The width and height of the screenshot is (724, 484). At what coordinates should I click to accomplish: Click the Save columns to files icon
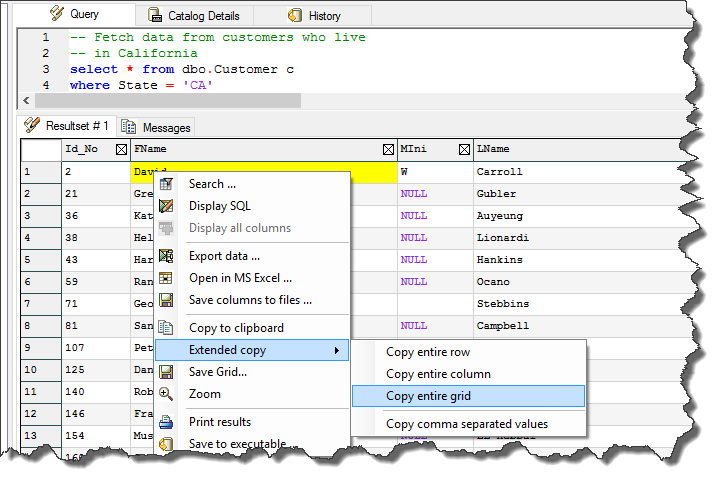[x=167, y=300]
